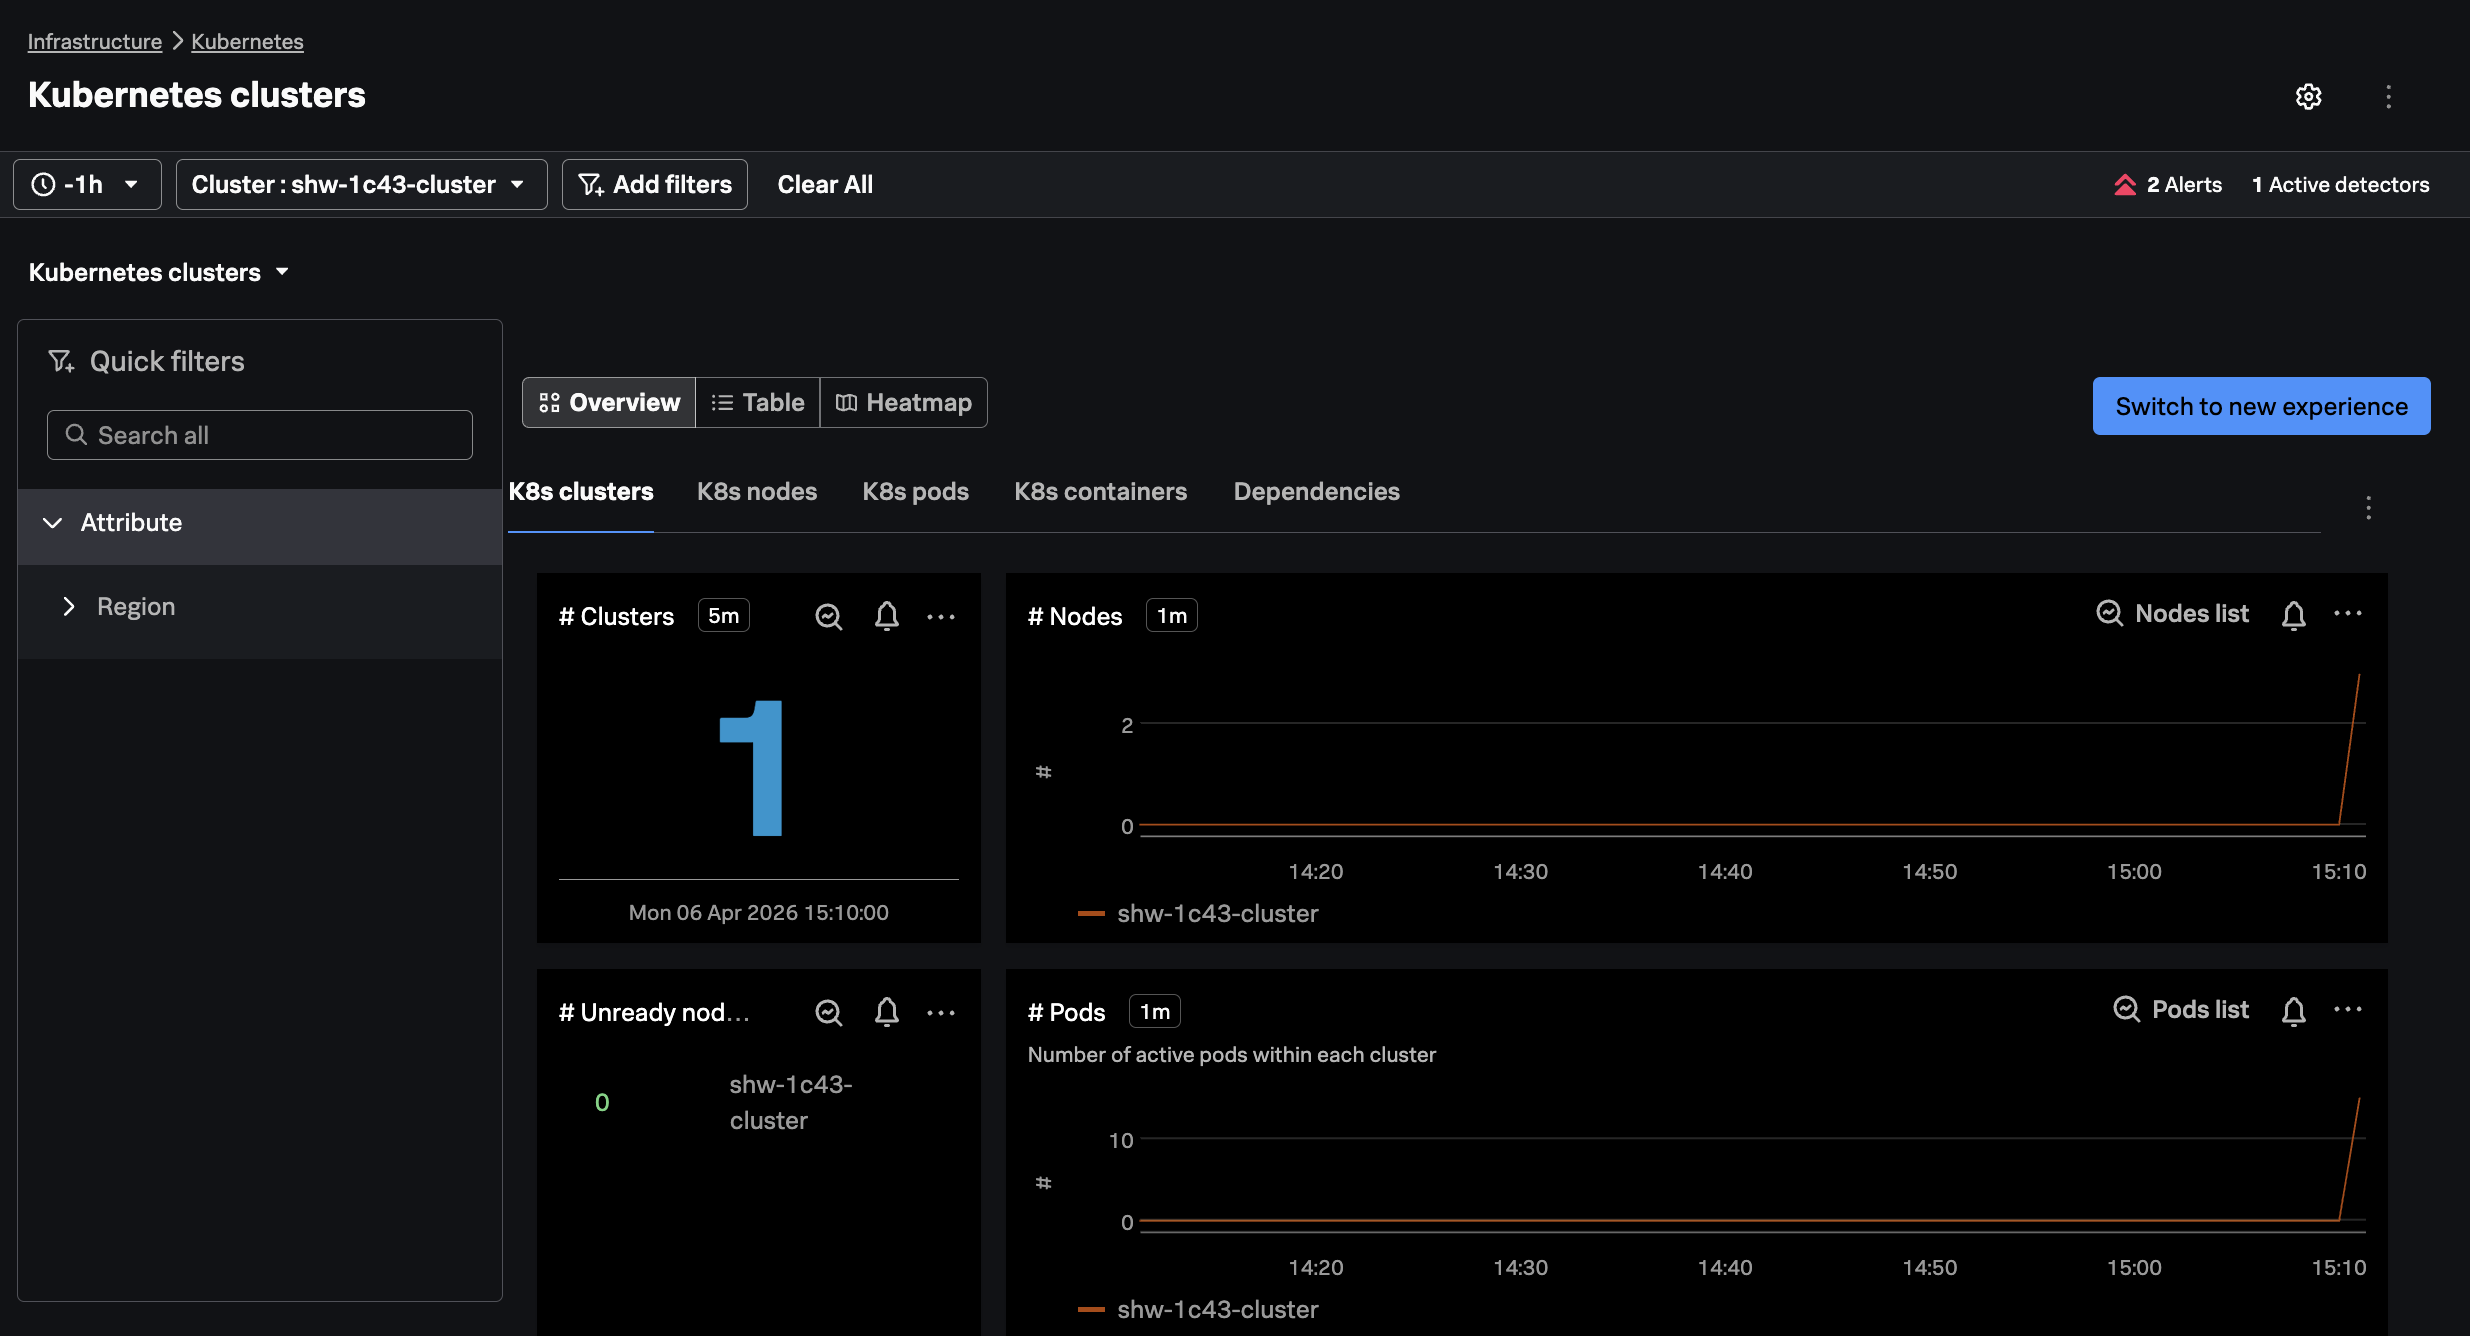
Task: Open page kebab menu next to gear
Action: [2388, 96]
